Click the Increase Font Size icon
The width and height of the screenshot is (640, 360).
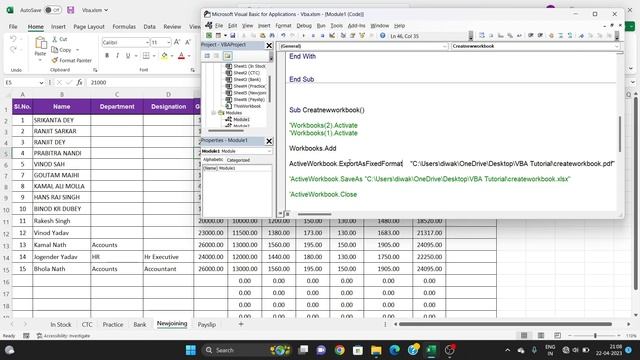pos(177,42)
